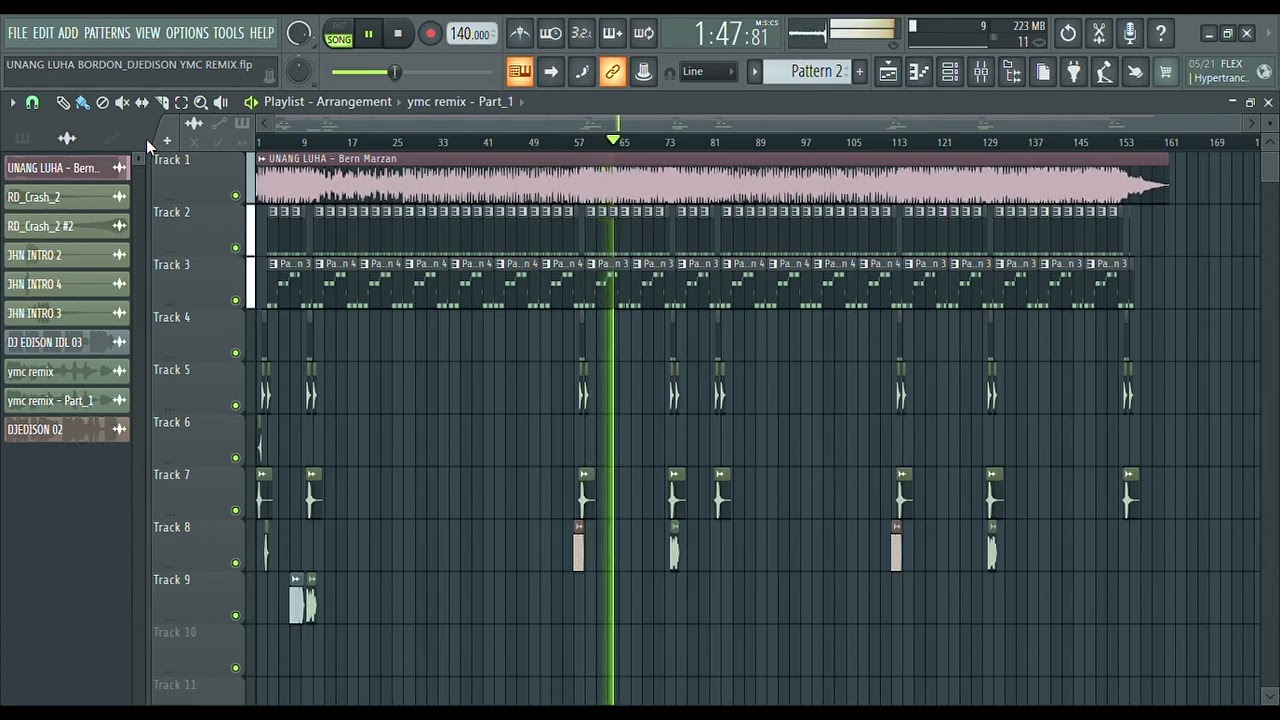Add new pattern with plus button
Viewport: 1280px width, 720px height.
click(x=859, y=72)
